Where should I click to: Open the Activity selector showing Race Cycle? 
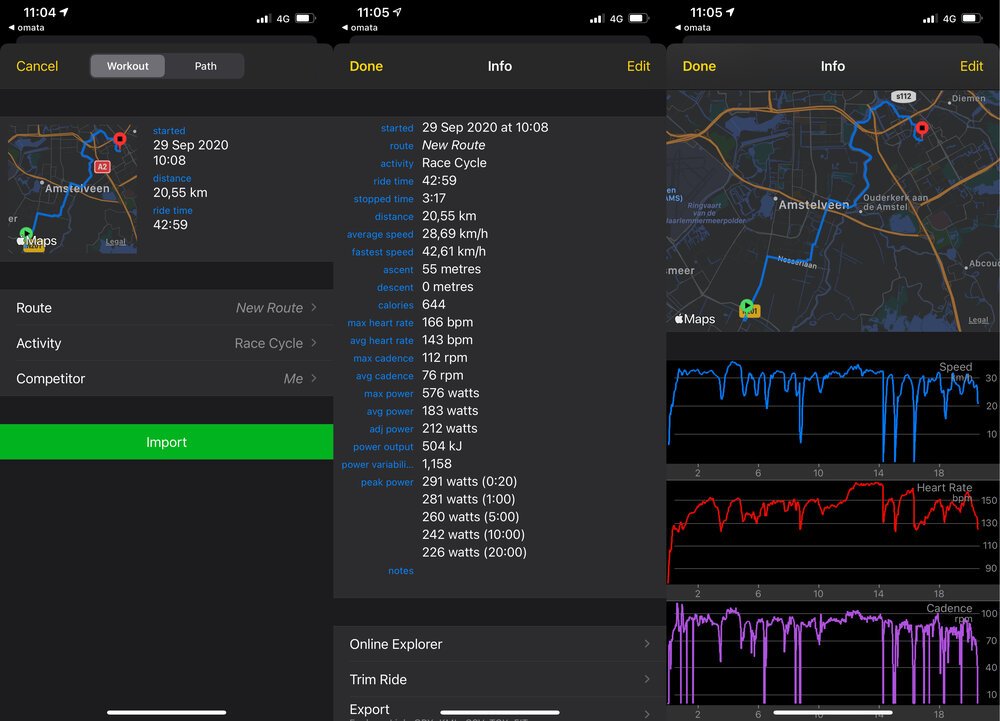pos(167,343)
